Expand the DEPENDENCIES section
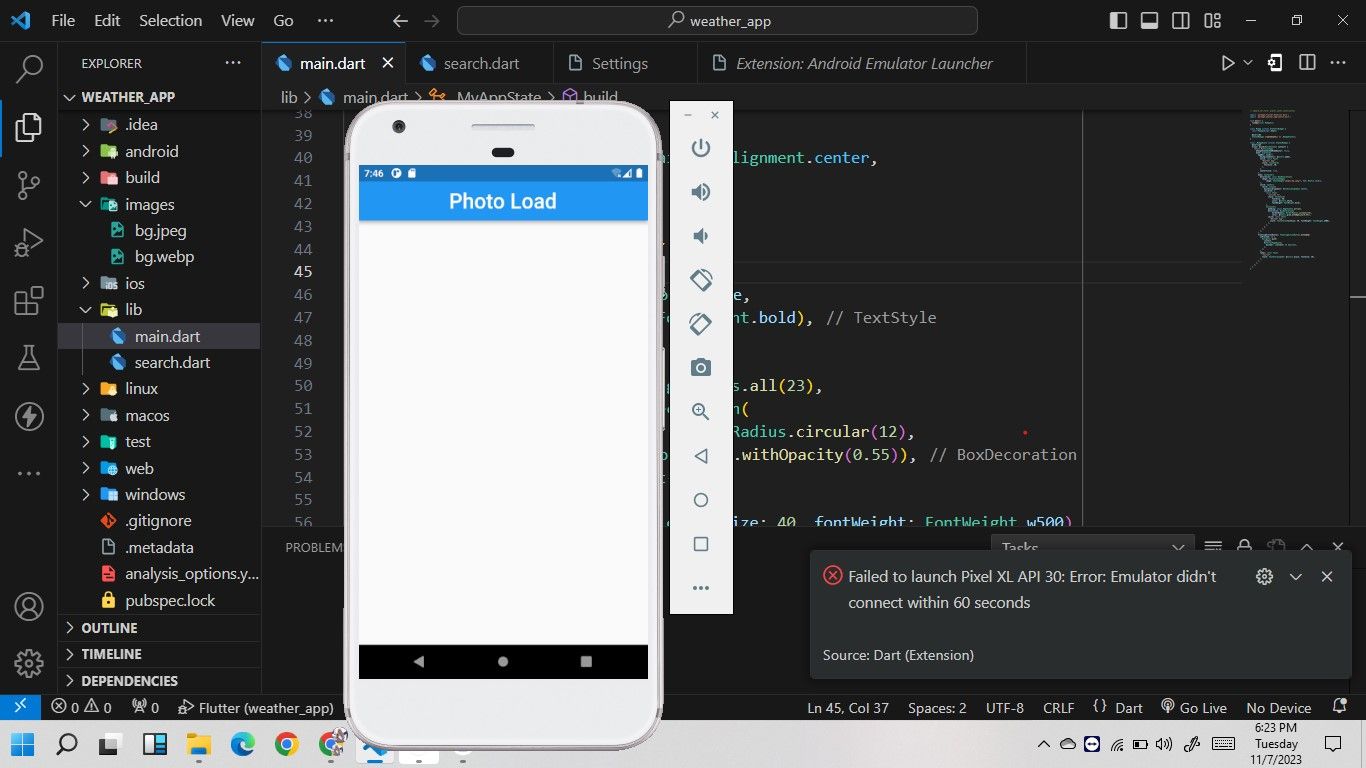Screen dimensions: 1366x768 click(159, 681)
